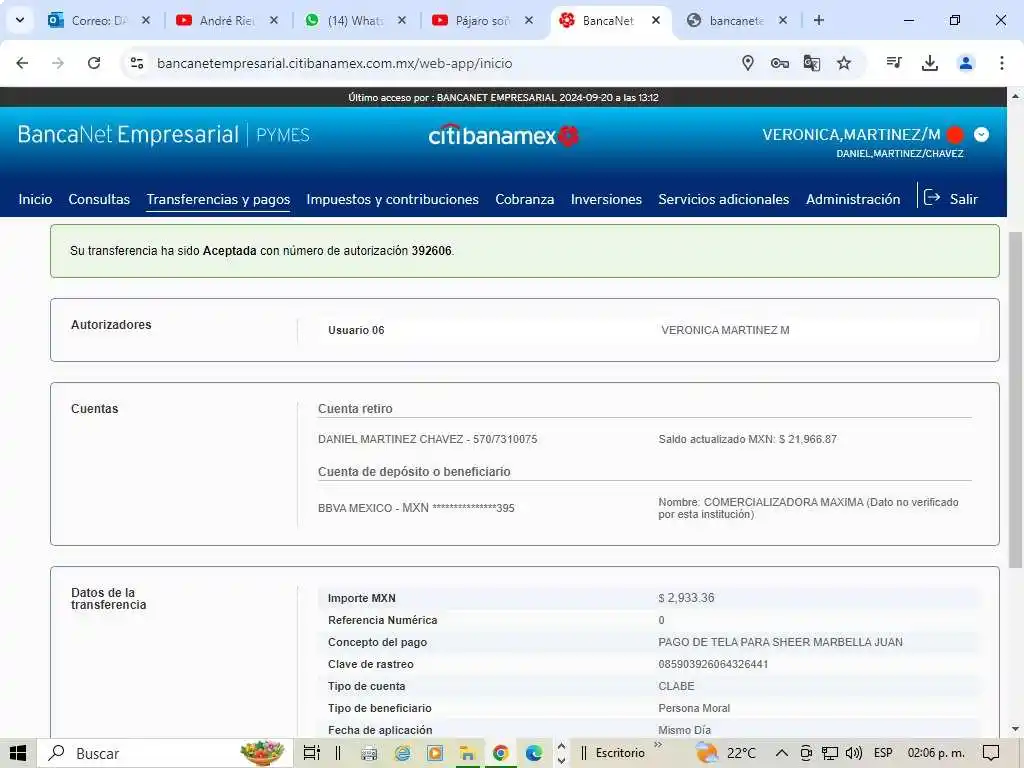Open the saved passwords key icon

point(780,63)
